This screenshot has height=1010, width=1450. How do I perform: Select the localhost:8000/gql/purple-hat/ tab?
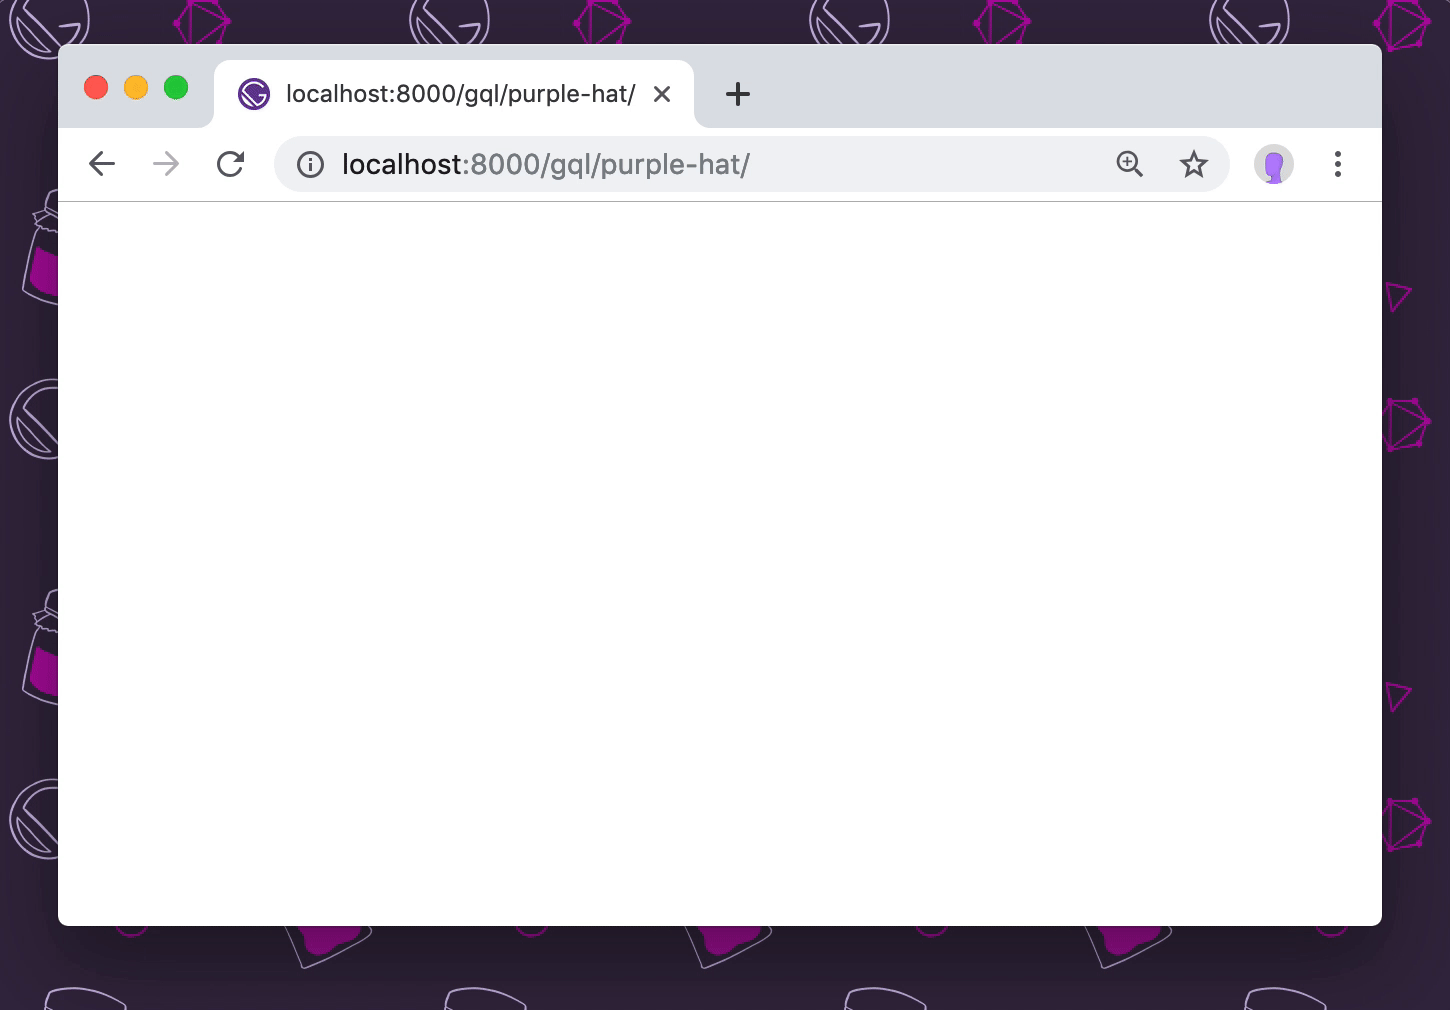[450, 93]
